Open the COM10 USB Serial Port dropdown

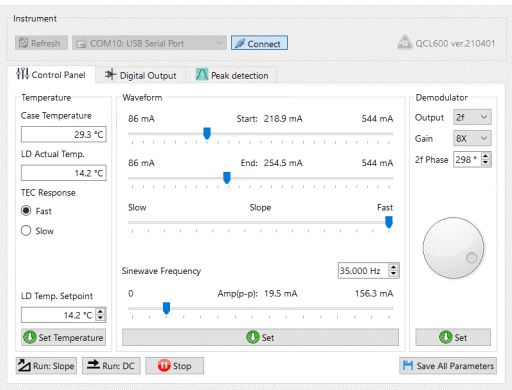149,43
